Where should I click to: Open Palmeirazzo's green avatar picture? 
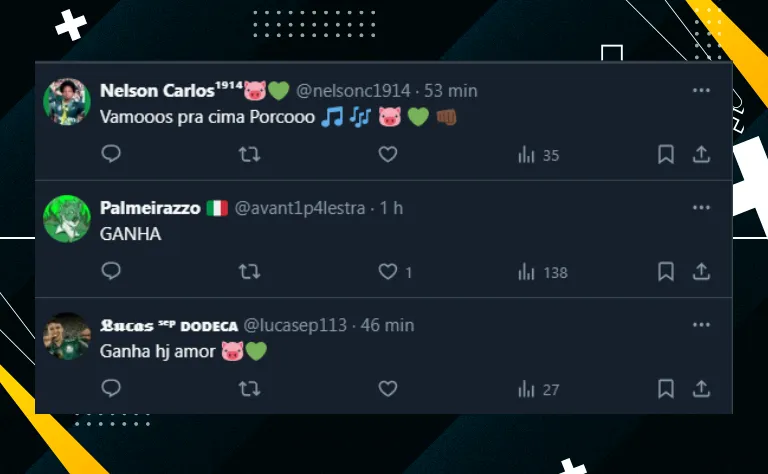pos(67,218)
